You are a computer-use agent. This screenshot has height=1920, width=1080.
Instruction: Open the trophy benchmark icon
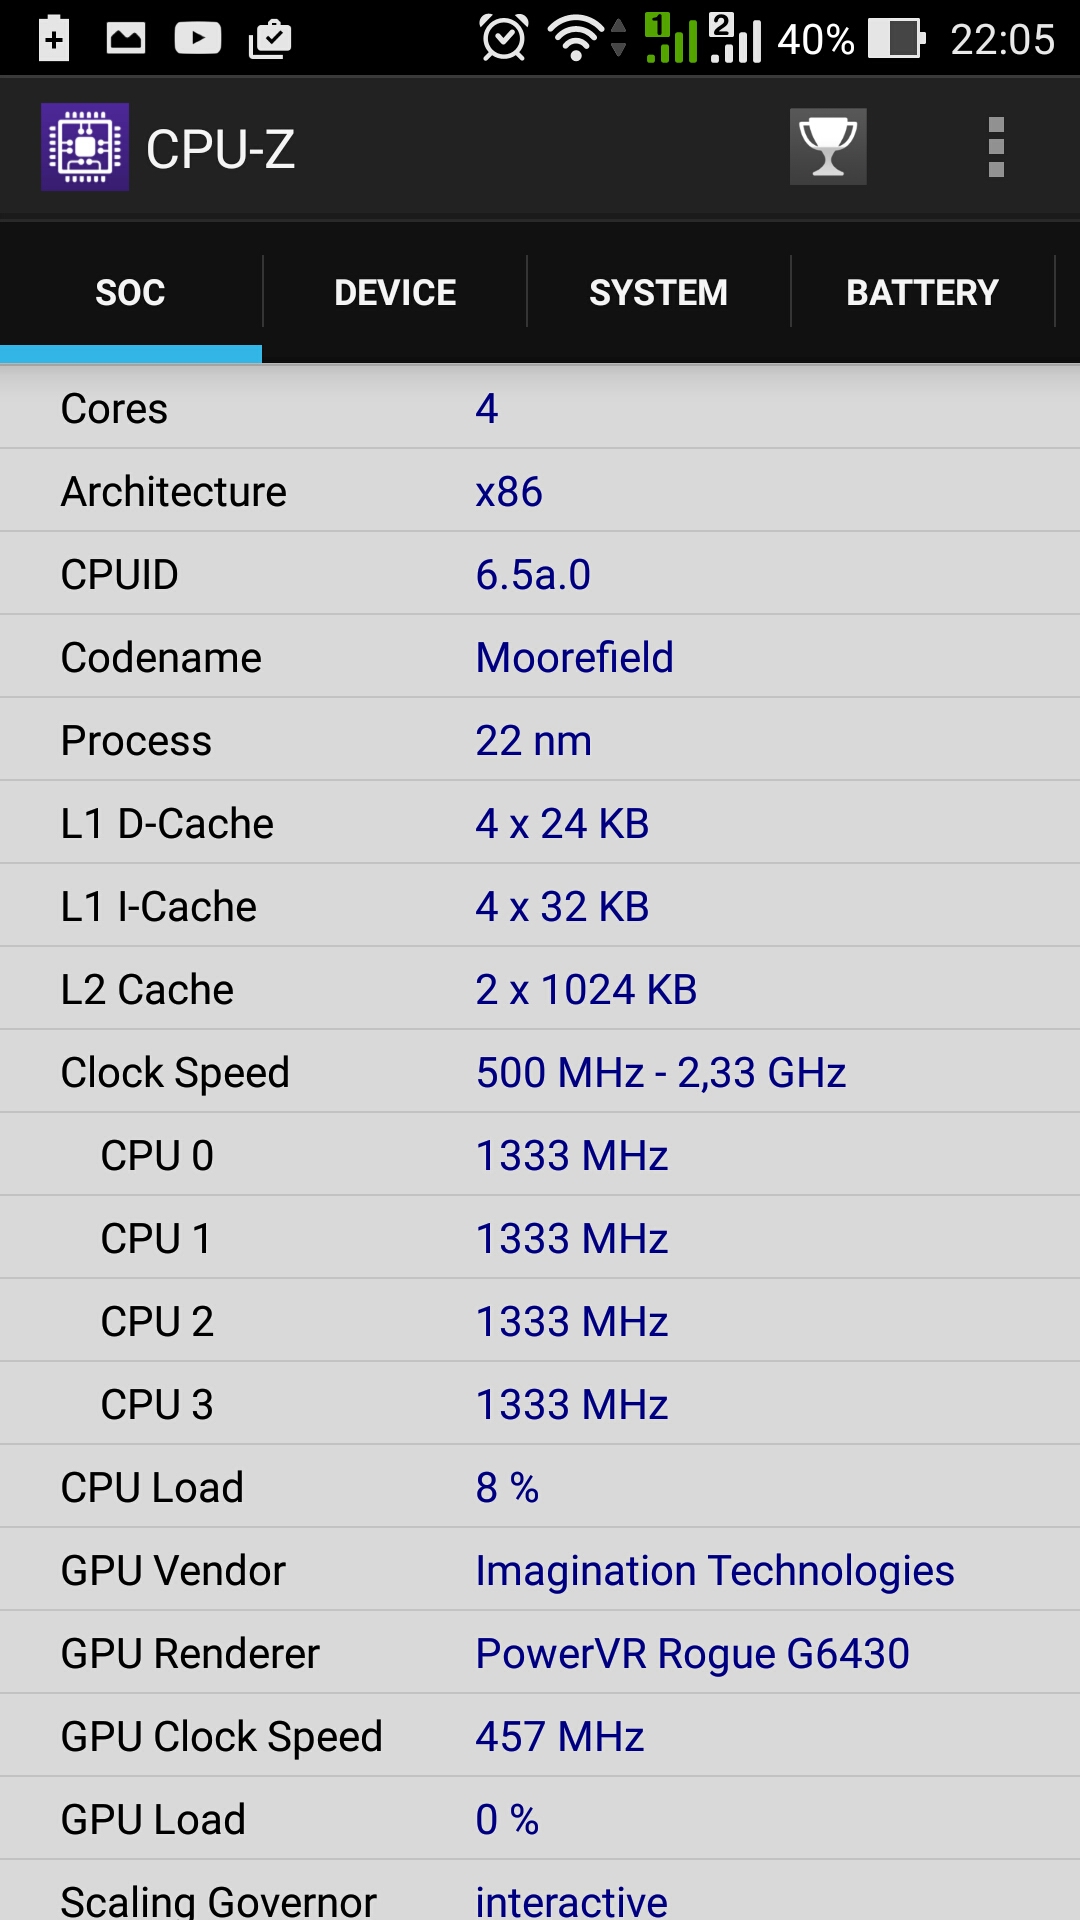point(828,147)
